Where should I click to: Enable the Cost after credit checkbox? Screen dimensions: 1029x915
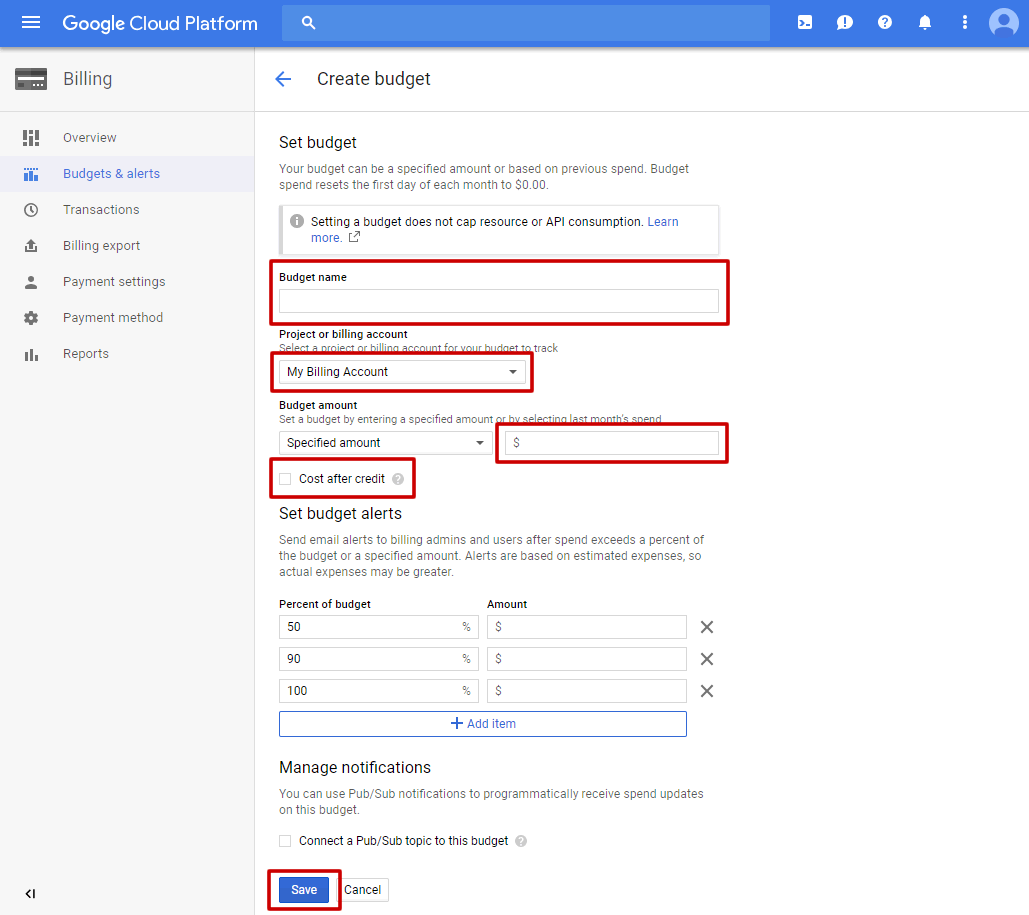pyautogui.click(x=285, y=478)
